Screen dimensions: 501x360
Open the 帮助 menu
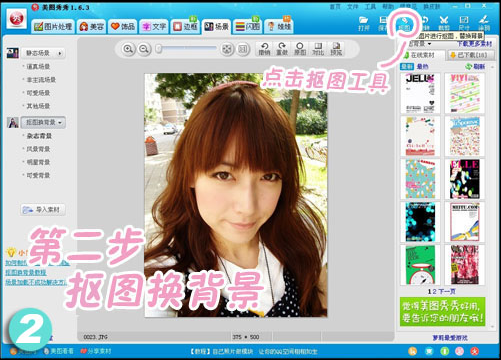click(x=388, y=7)
